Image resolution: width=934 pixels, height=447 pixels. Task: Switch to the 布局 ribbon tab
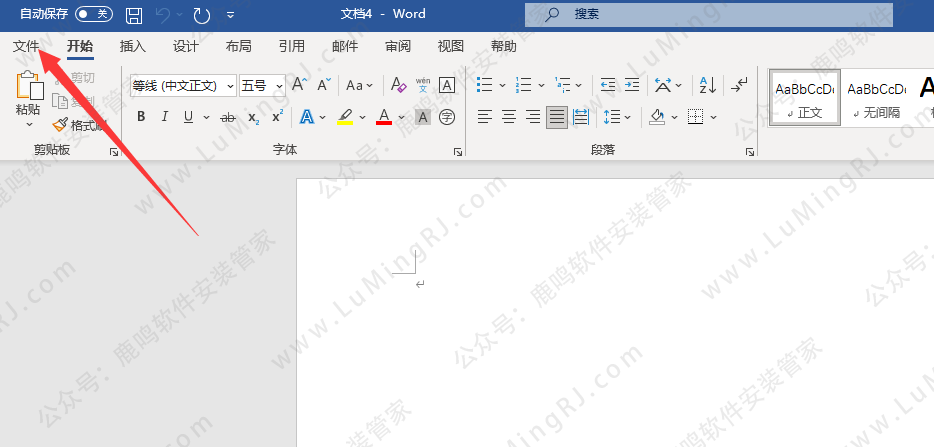coord(238,46)
